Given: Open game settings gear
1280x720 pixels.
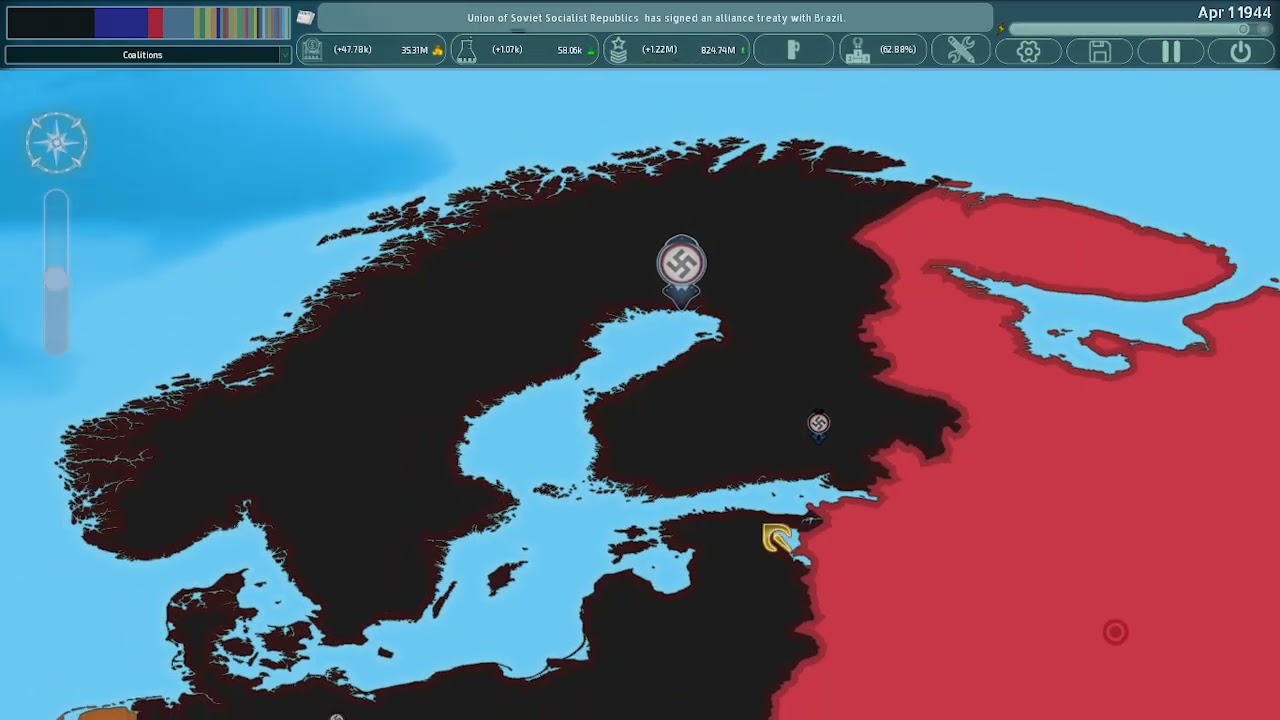Looking at the screenshot, I should [x=1029, y=51].
